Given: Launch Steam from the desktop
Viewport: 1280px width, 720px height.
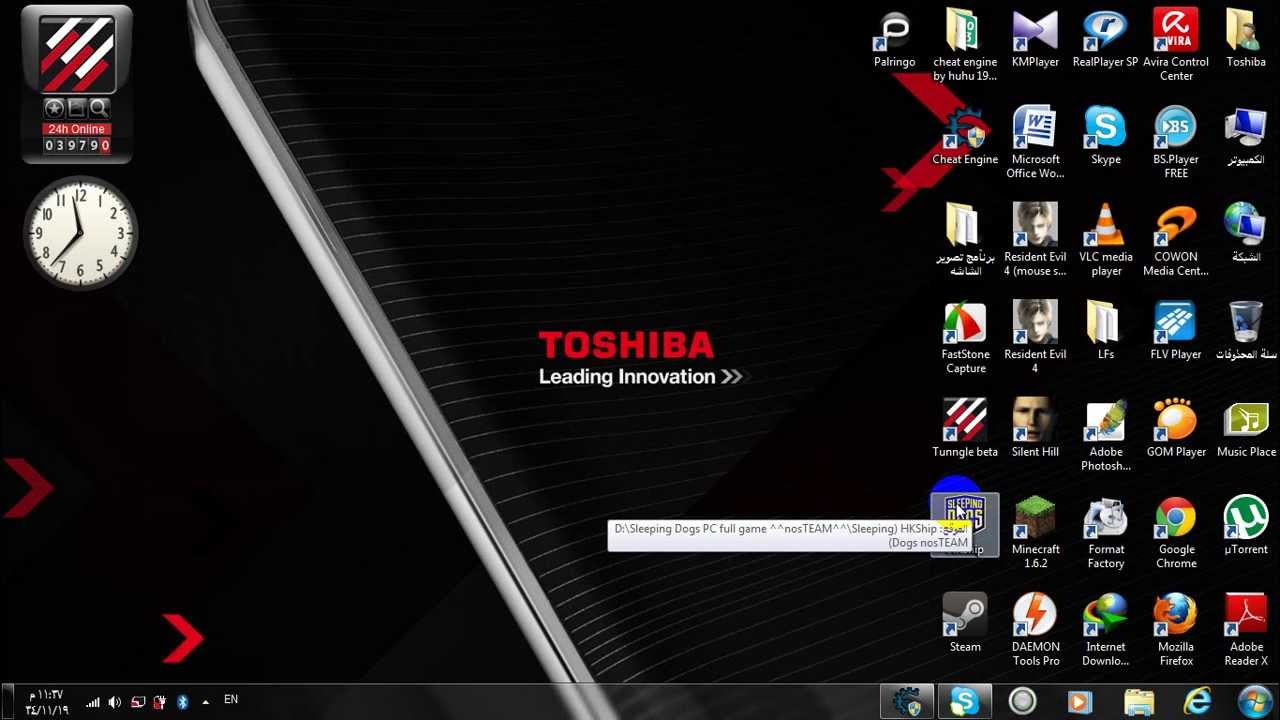Looking at the screenshot, I should click(x=965, y=623).
